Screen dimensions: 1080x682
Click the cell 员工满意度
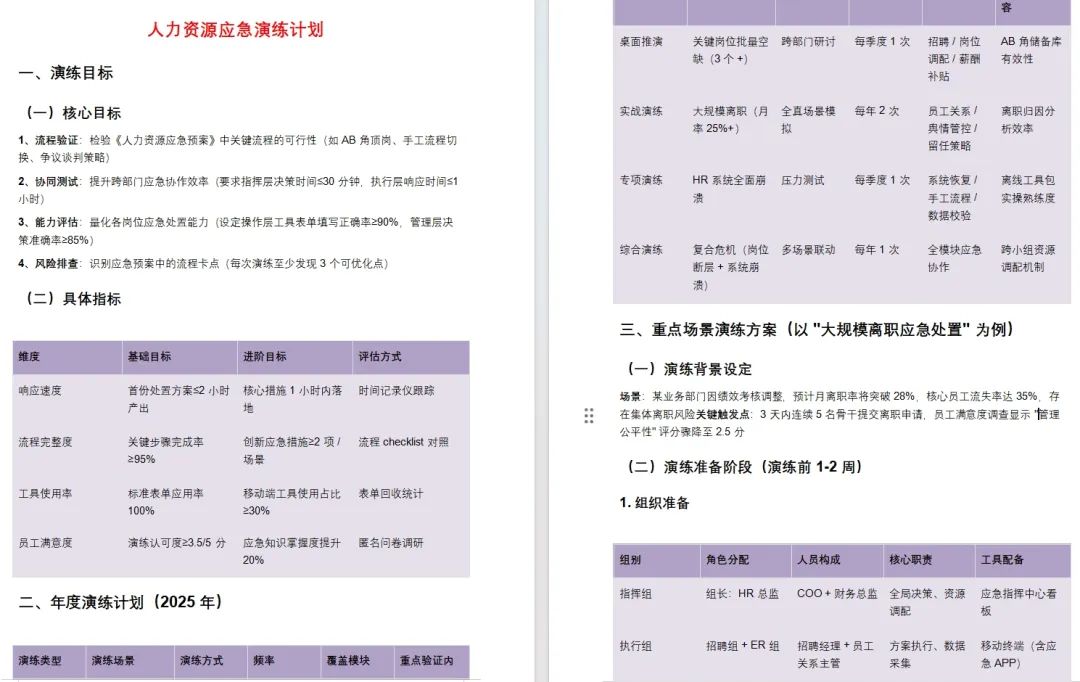(45, 544)
